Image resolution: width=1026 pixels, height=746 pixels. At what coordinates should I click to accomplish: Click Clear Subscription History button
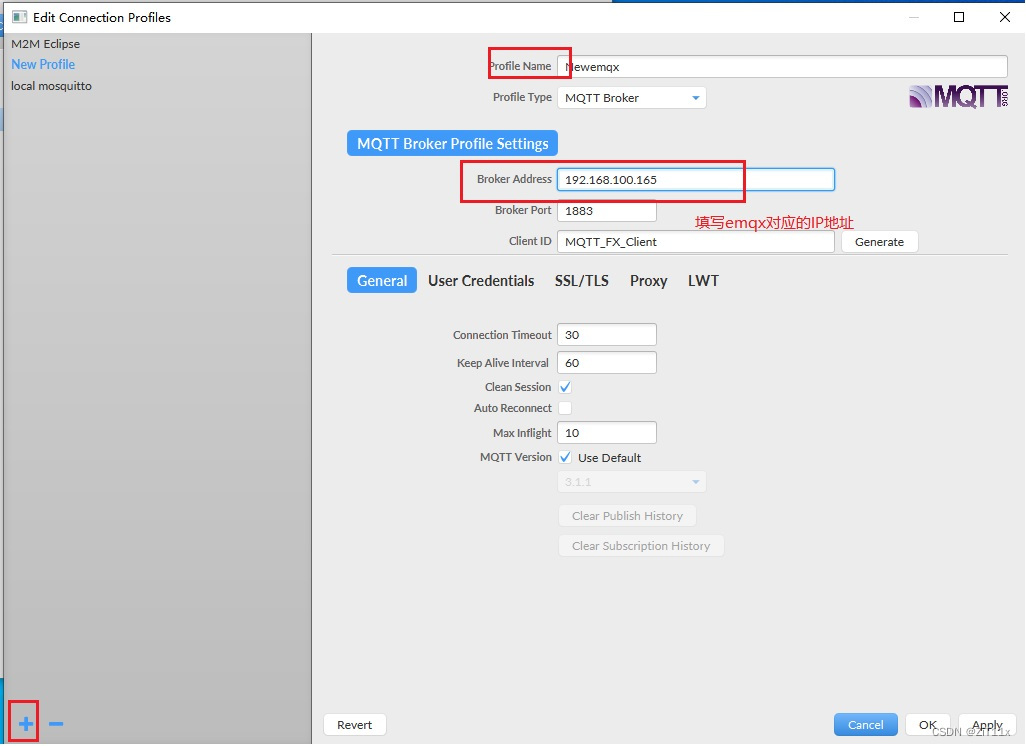pos(641,546)
